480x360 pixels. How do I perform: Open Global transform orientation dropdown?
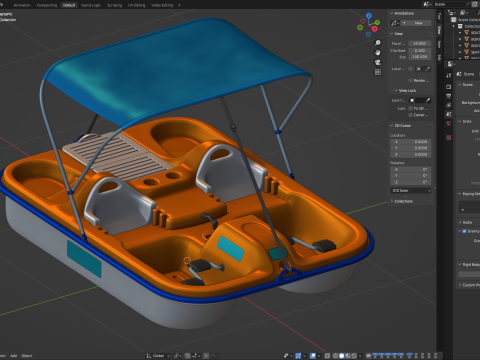click(158, 356)
